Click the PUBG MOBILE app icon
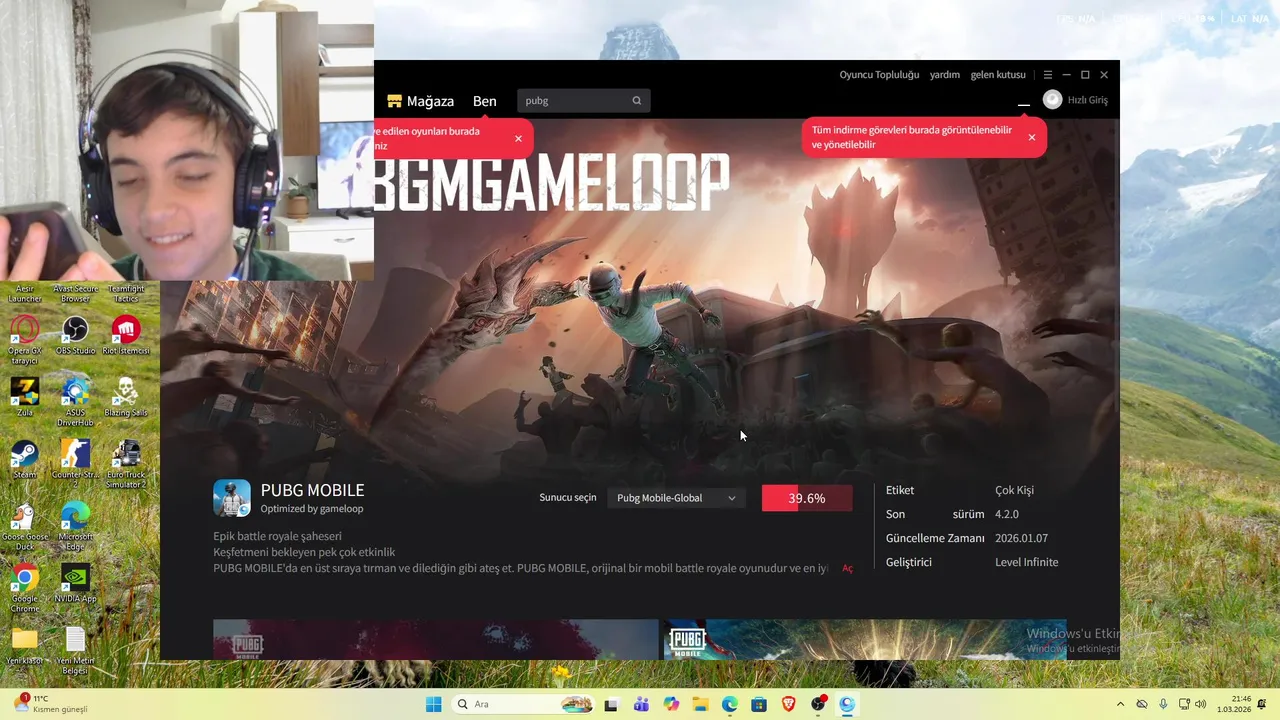 point(232,498)
